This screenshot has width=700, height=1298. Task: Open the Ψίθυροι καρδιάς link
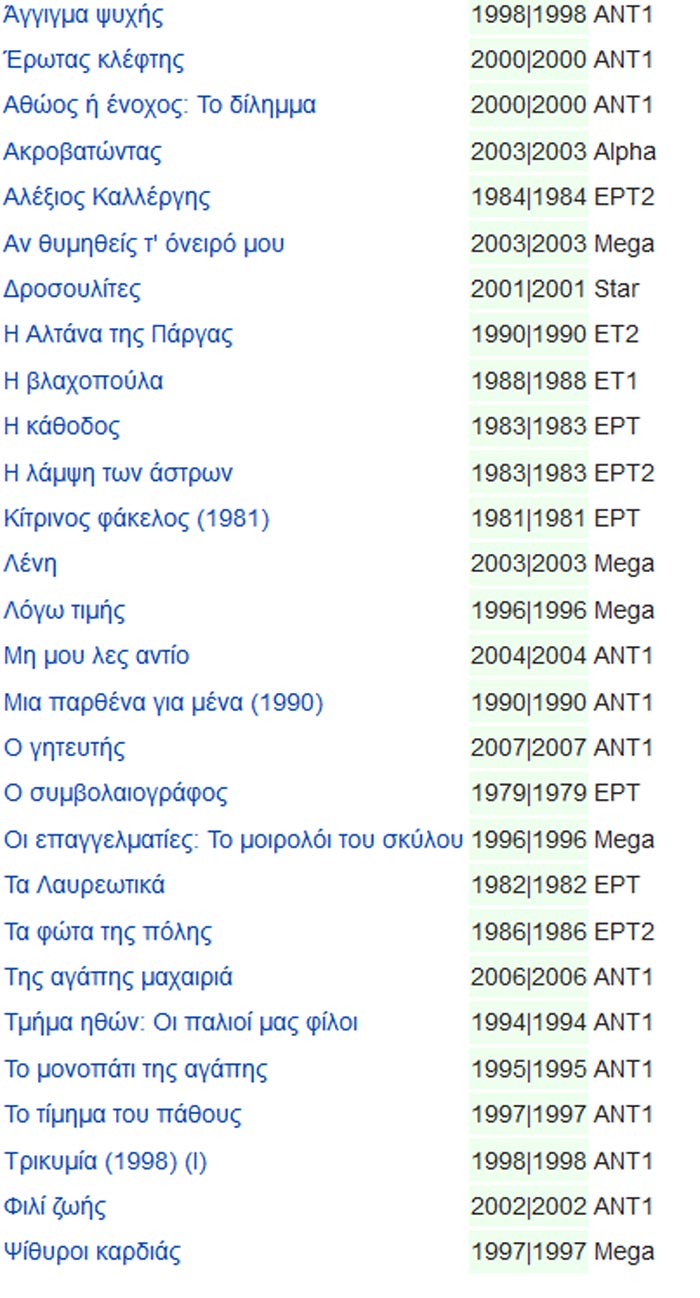pyautogui.click(x=92, y=1252)
